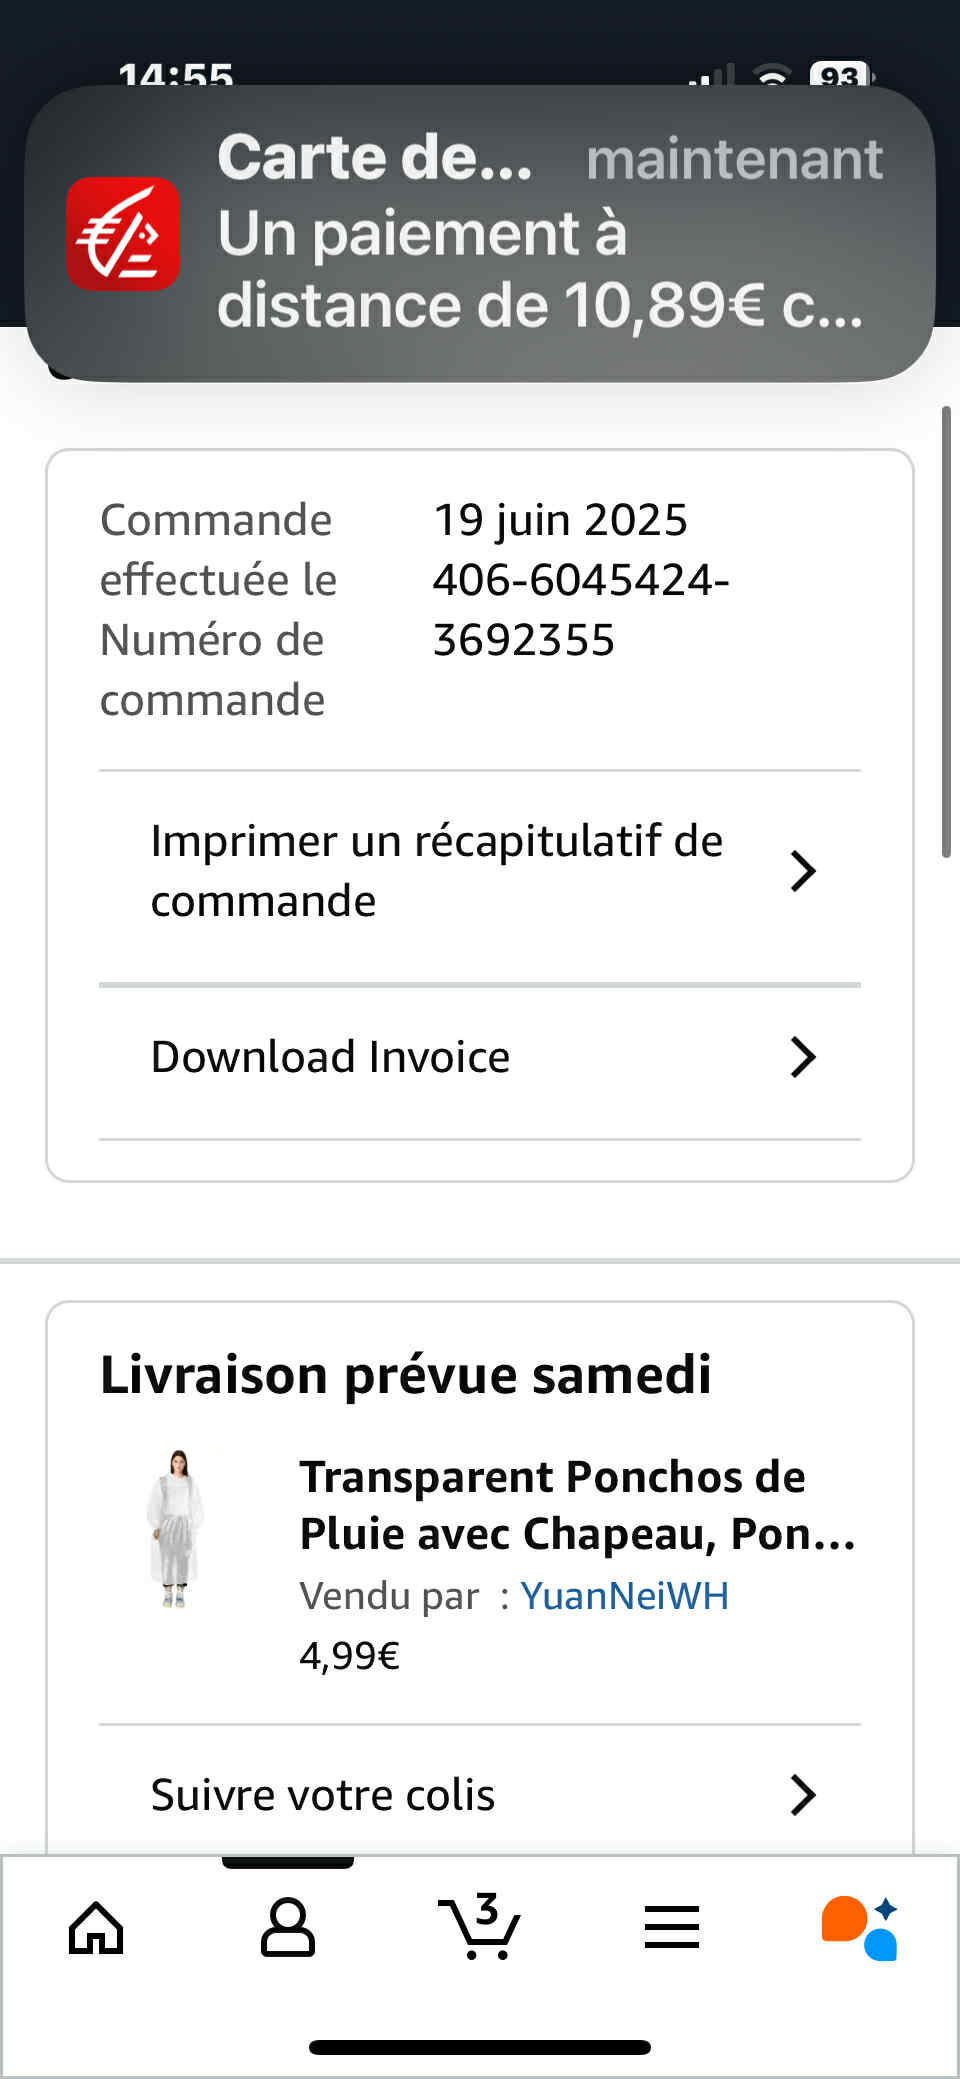This screenshot has width=960, height=2079.
Task: Tap the order number 406-6045424-3692355
Action: (x=581, y=610)
